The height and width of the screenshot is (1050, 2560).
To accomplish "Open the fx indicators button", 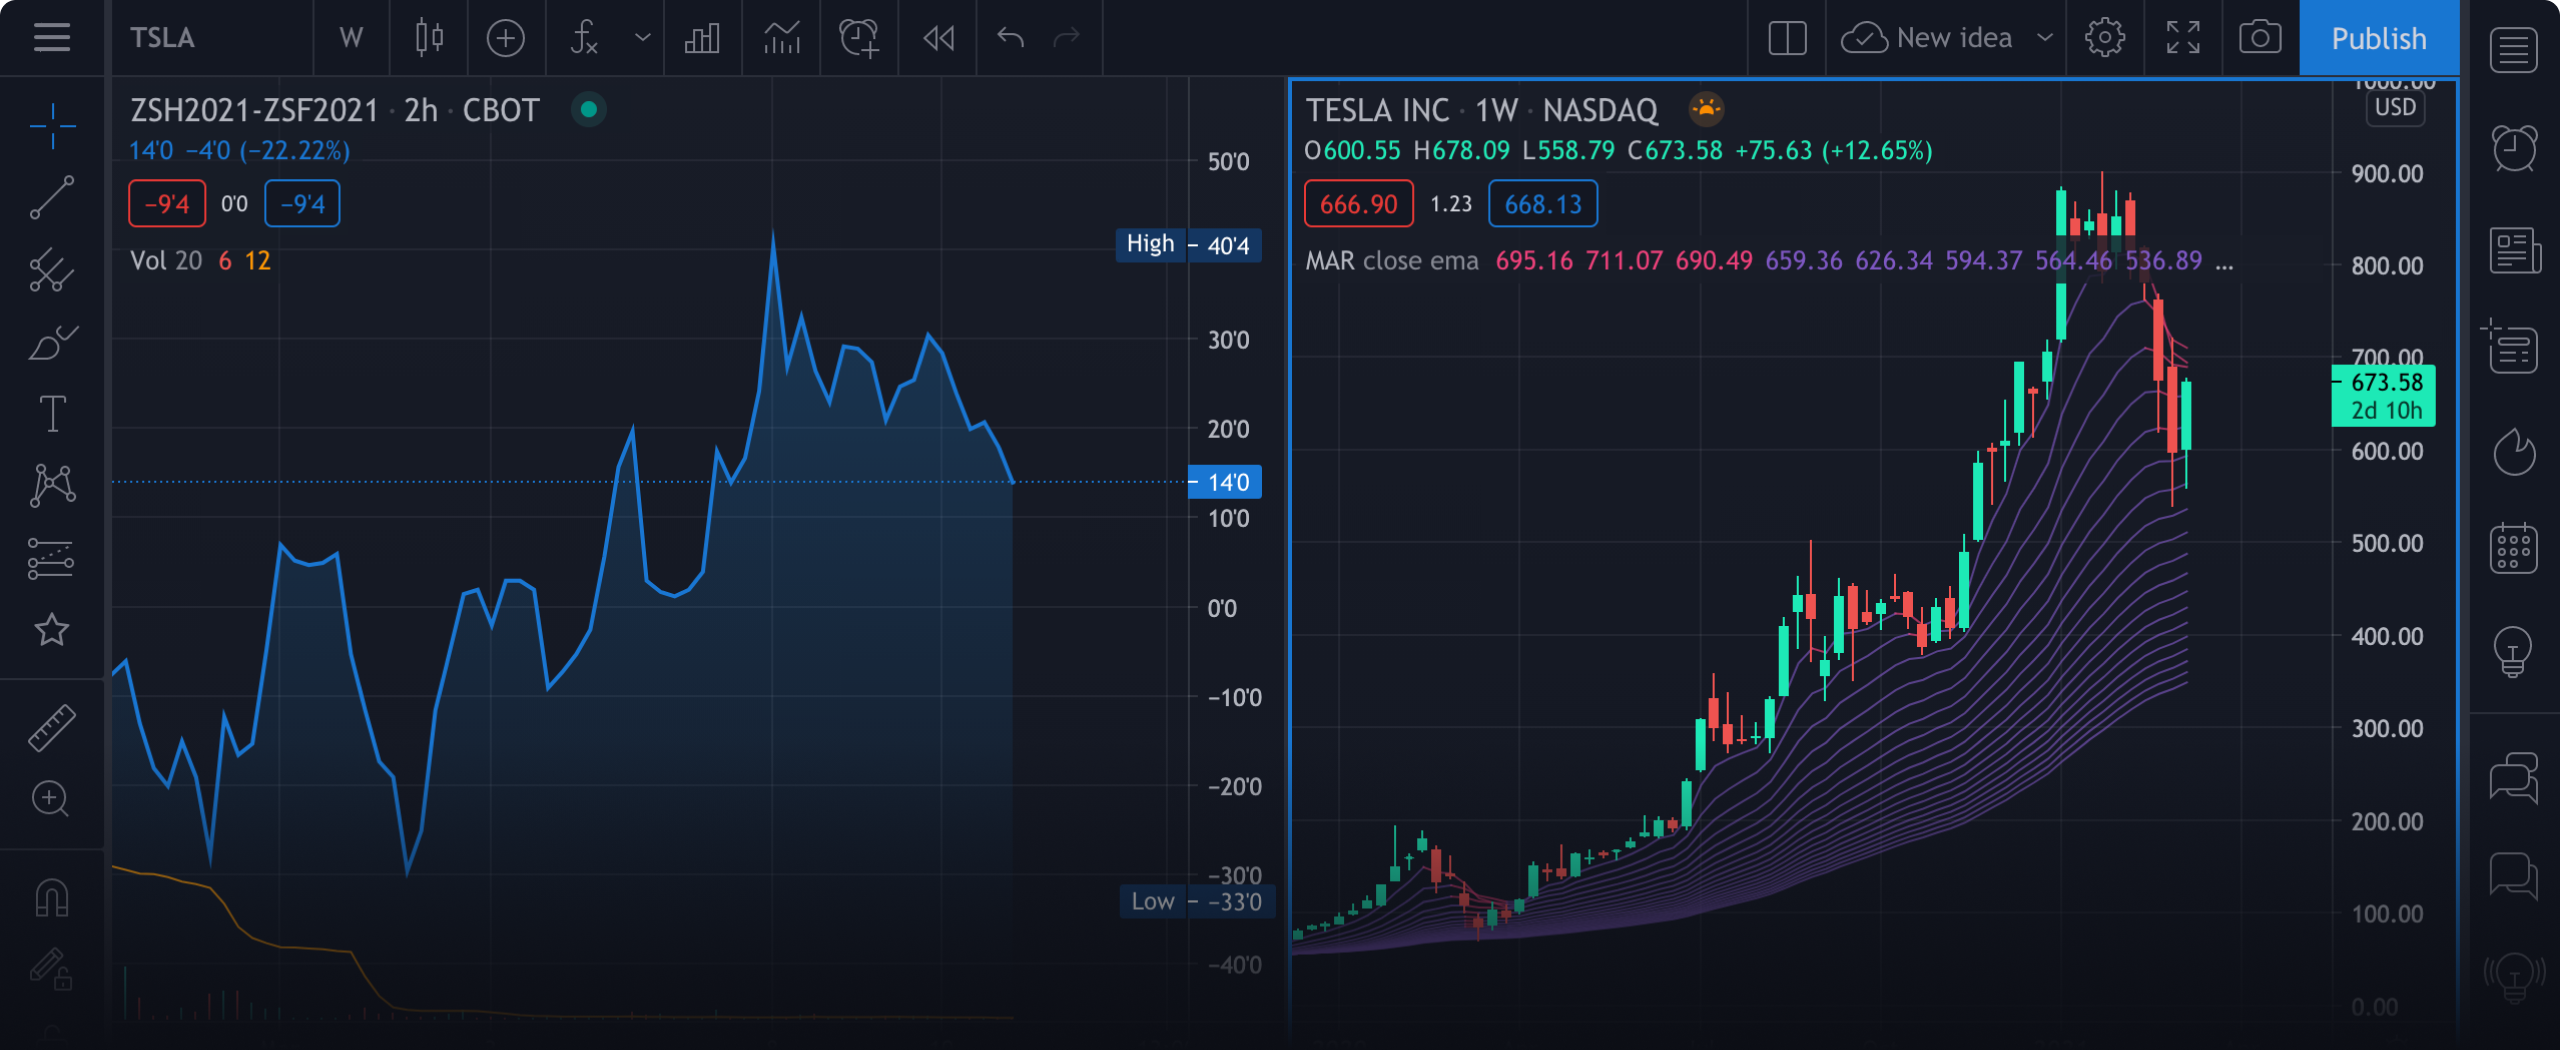I will [584, 38].
